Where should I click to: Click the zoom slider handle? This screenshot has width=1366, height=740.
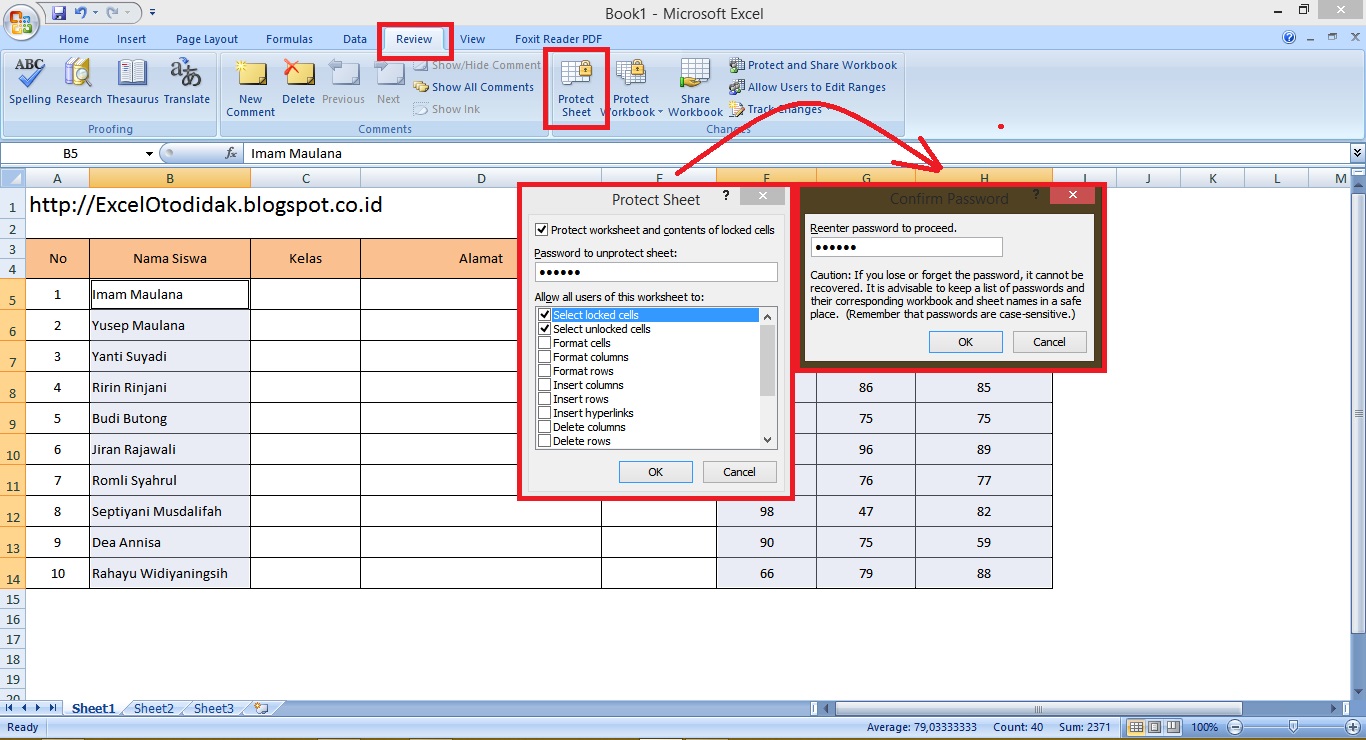1293,727
